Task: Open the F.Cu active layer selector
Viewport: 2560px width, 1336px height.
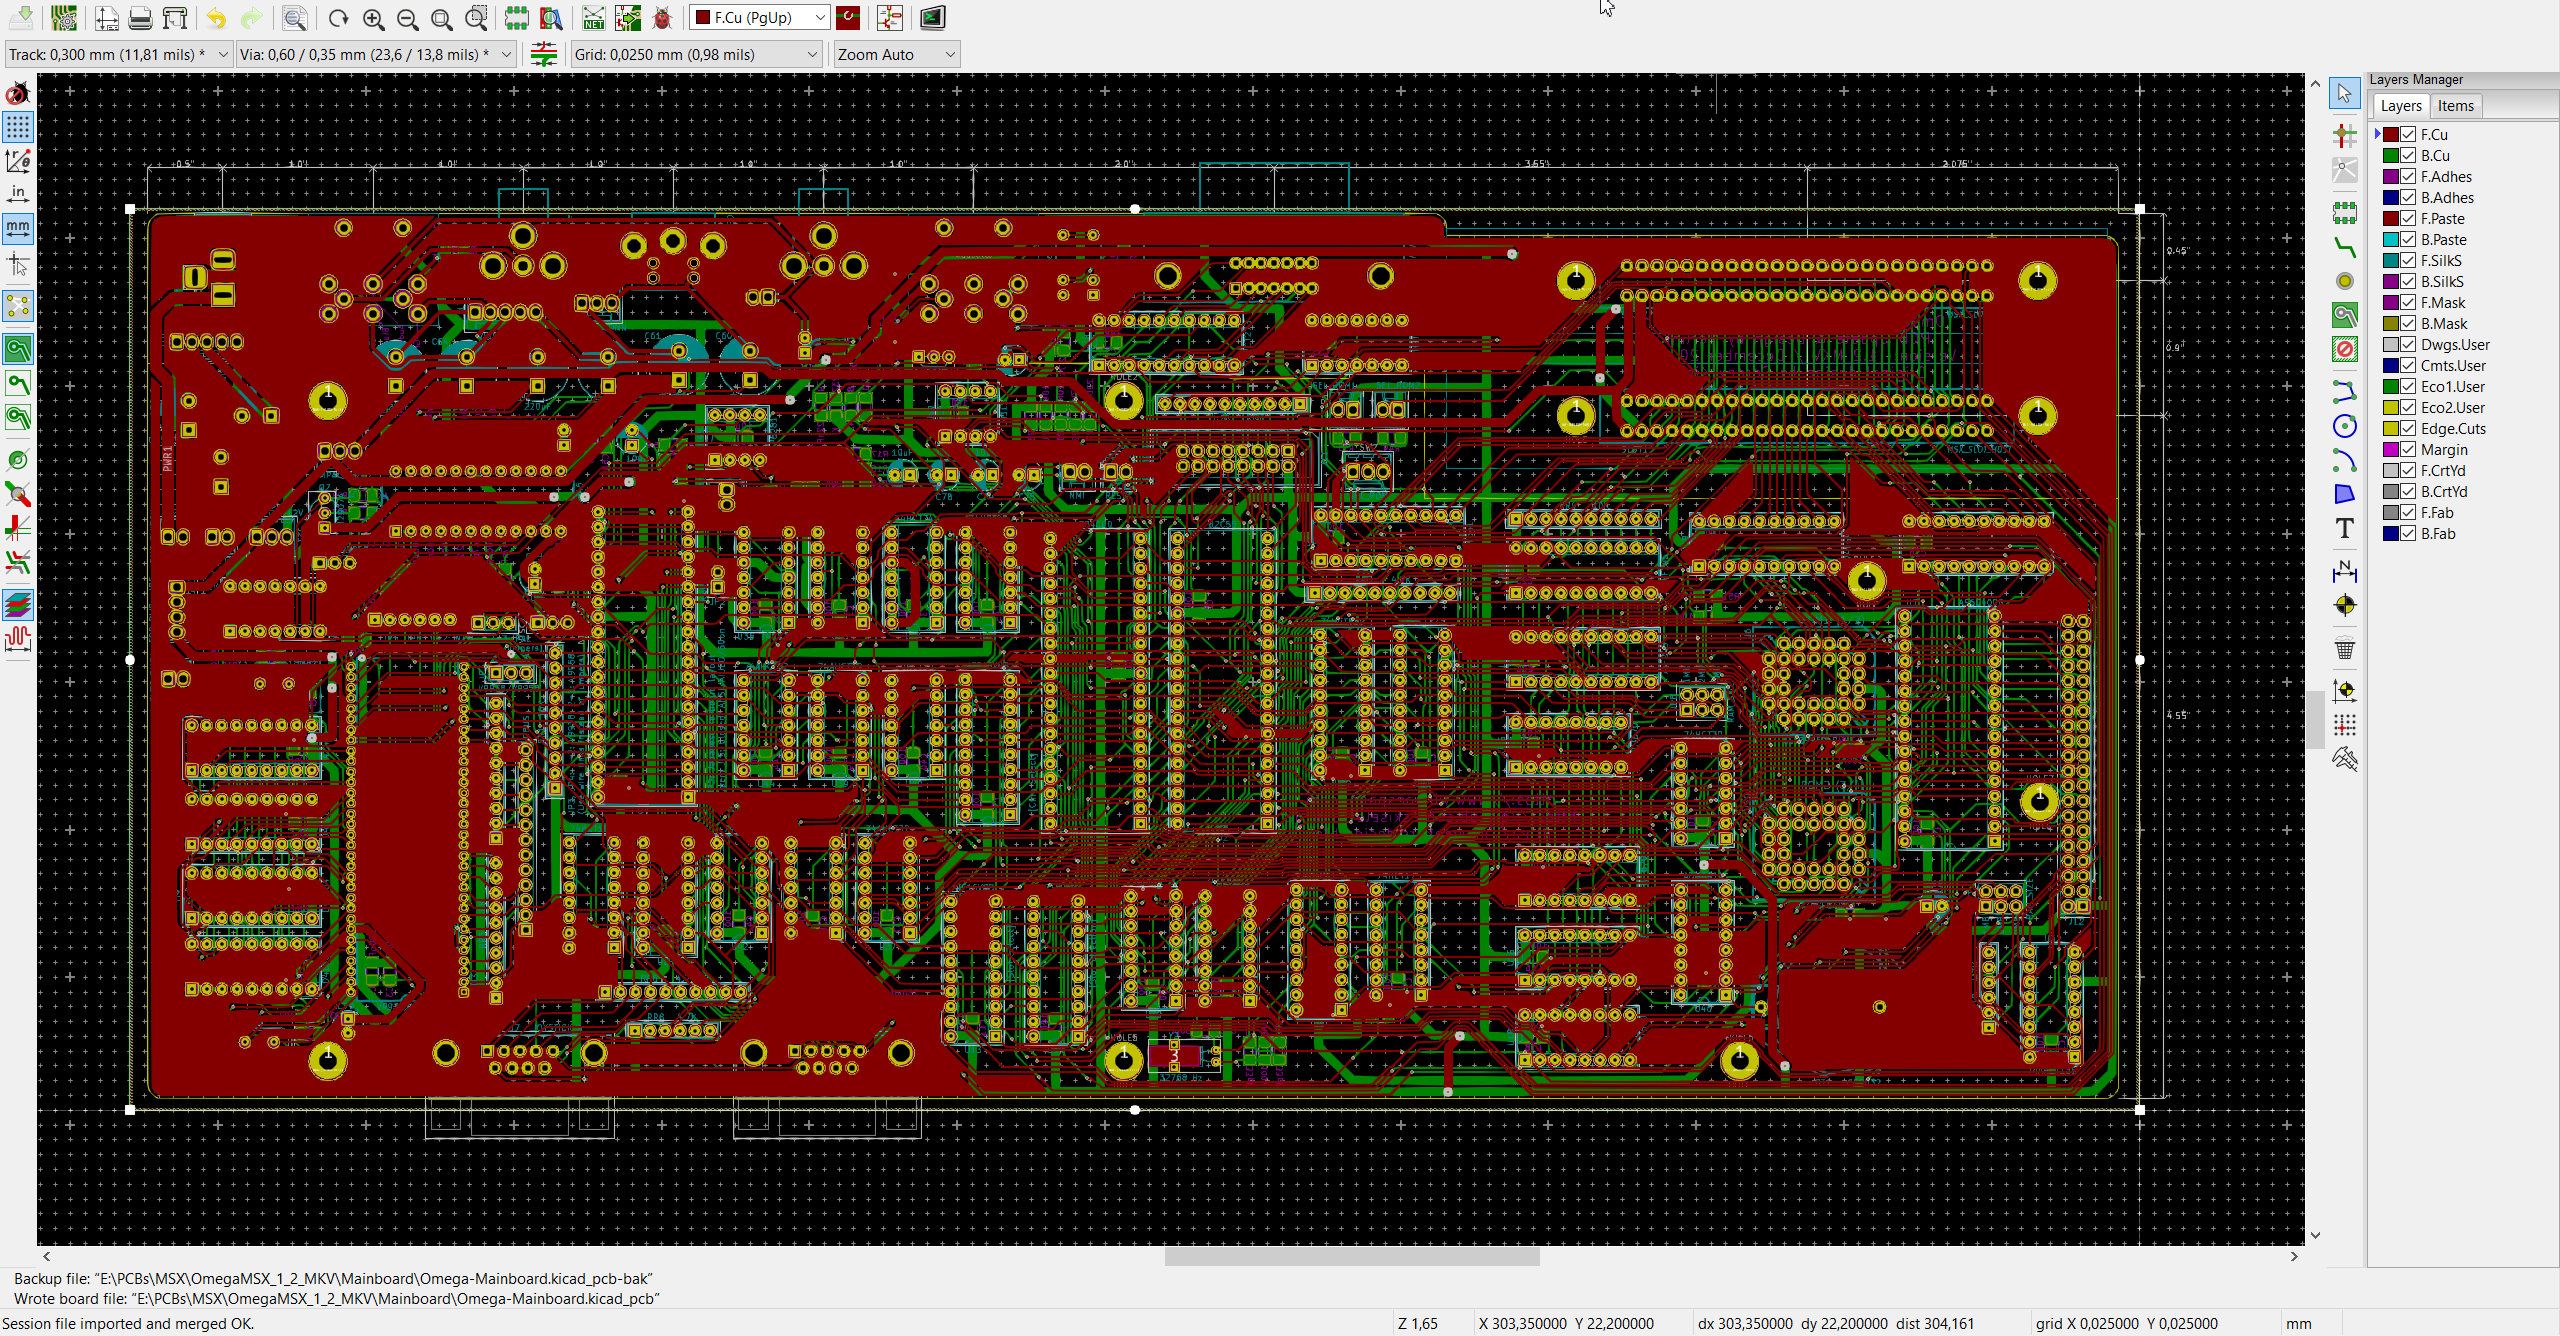Action: [x=760, y=18]
